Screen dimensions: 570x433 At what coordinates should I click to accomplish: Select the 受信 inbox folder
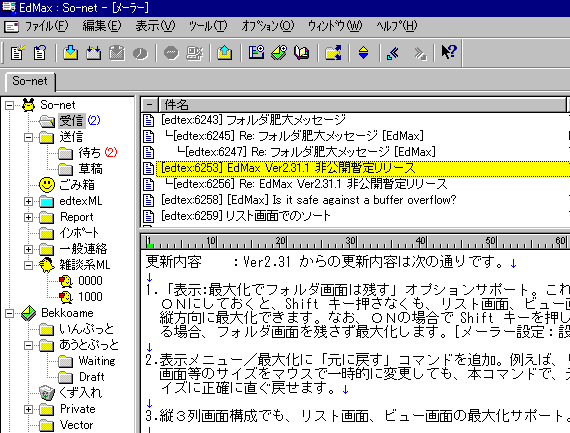(x=72, y=121)
